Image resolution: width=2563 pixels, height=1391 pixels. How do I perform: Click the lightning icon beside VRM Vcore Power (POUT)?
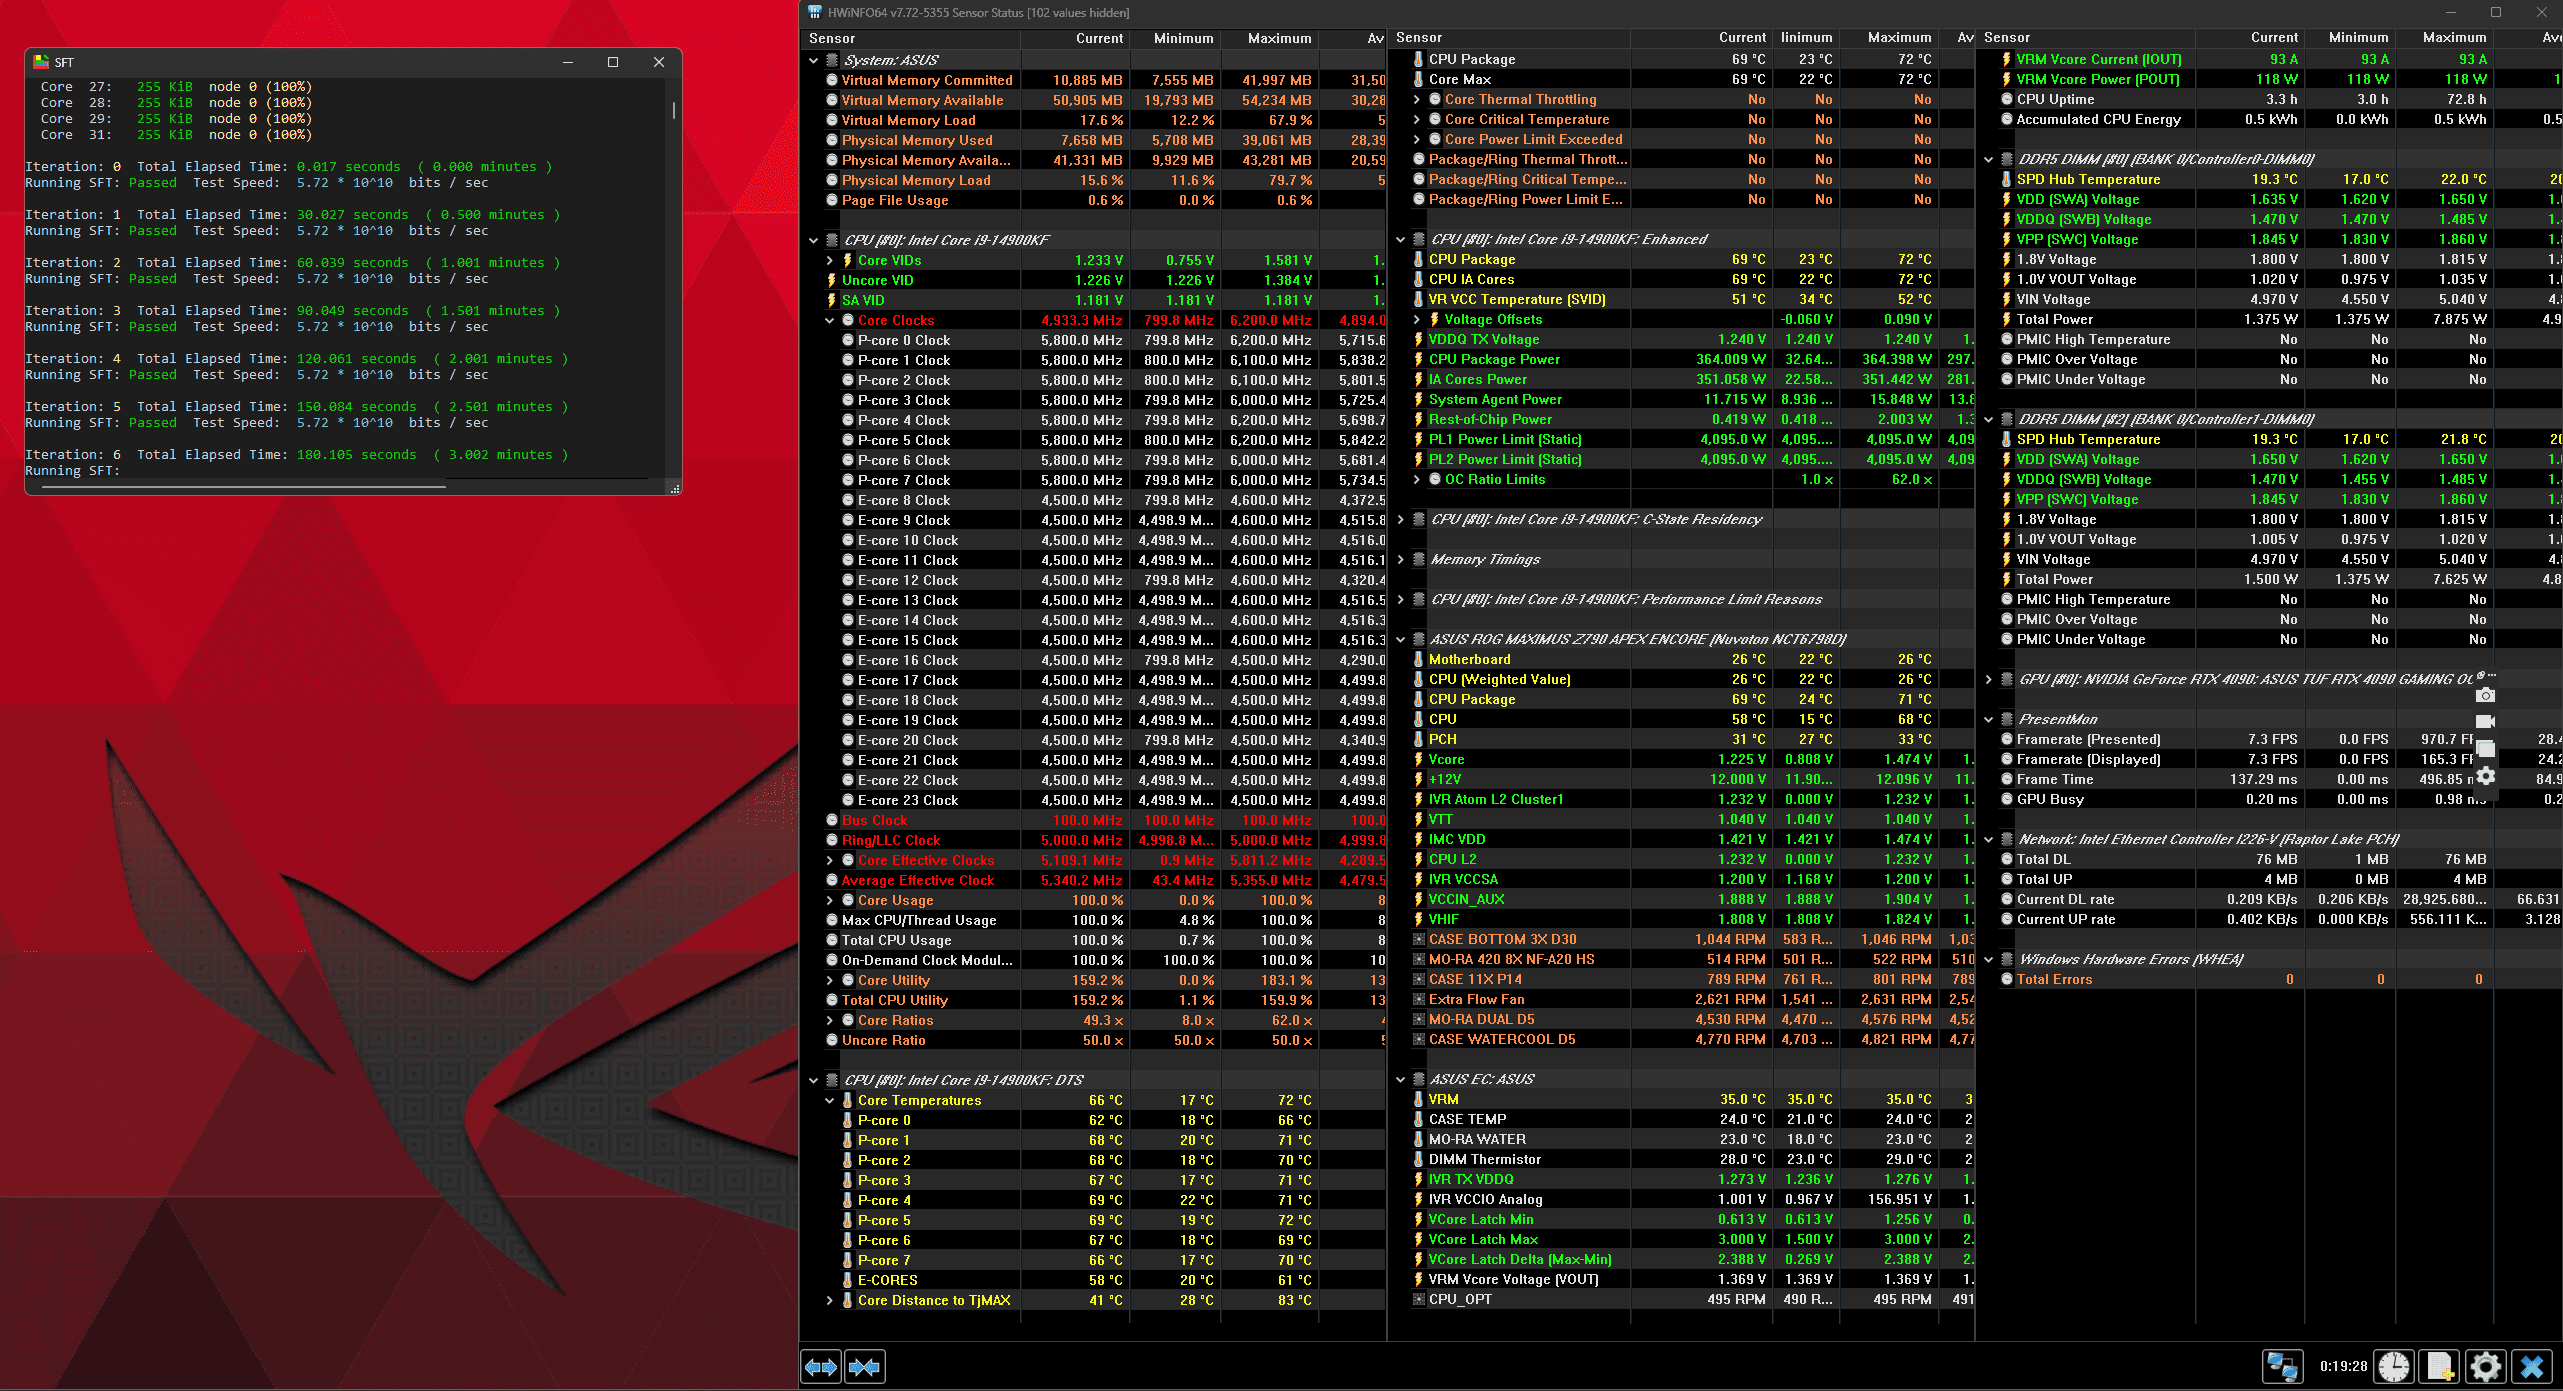[x=2006, y=79]
